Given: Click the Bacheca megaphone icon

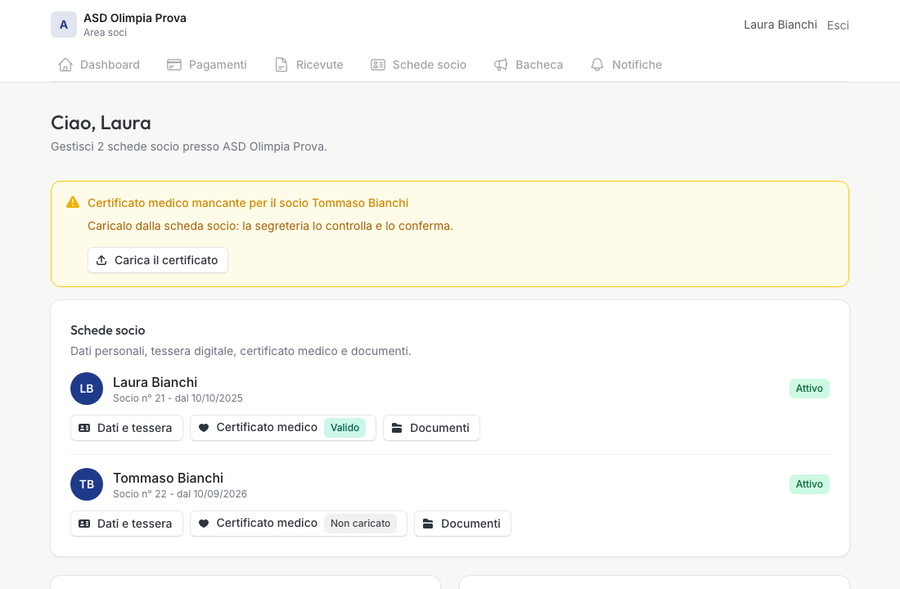Looking at the screenshot, I should click(x=501, y=65).
